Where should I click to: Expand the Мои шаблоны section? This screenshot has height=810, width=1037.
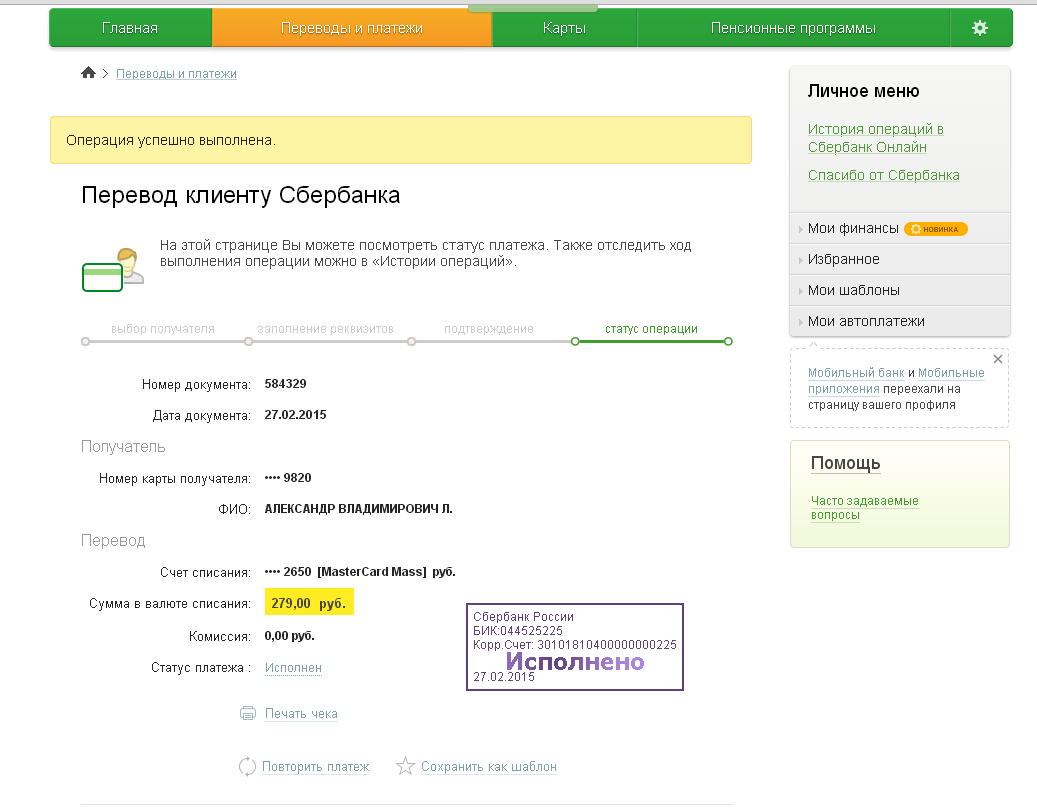[855, 289]
